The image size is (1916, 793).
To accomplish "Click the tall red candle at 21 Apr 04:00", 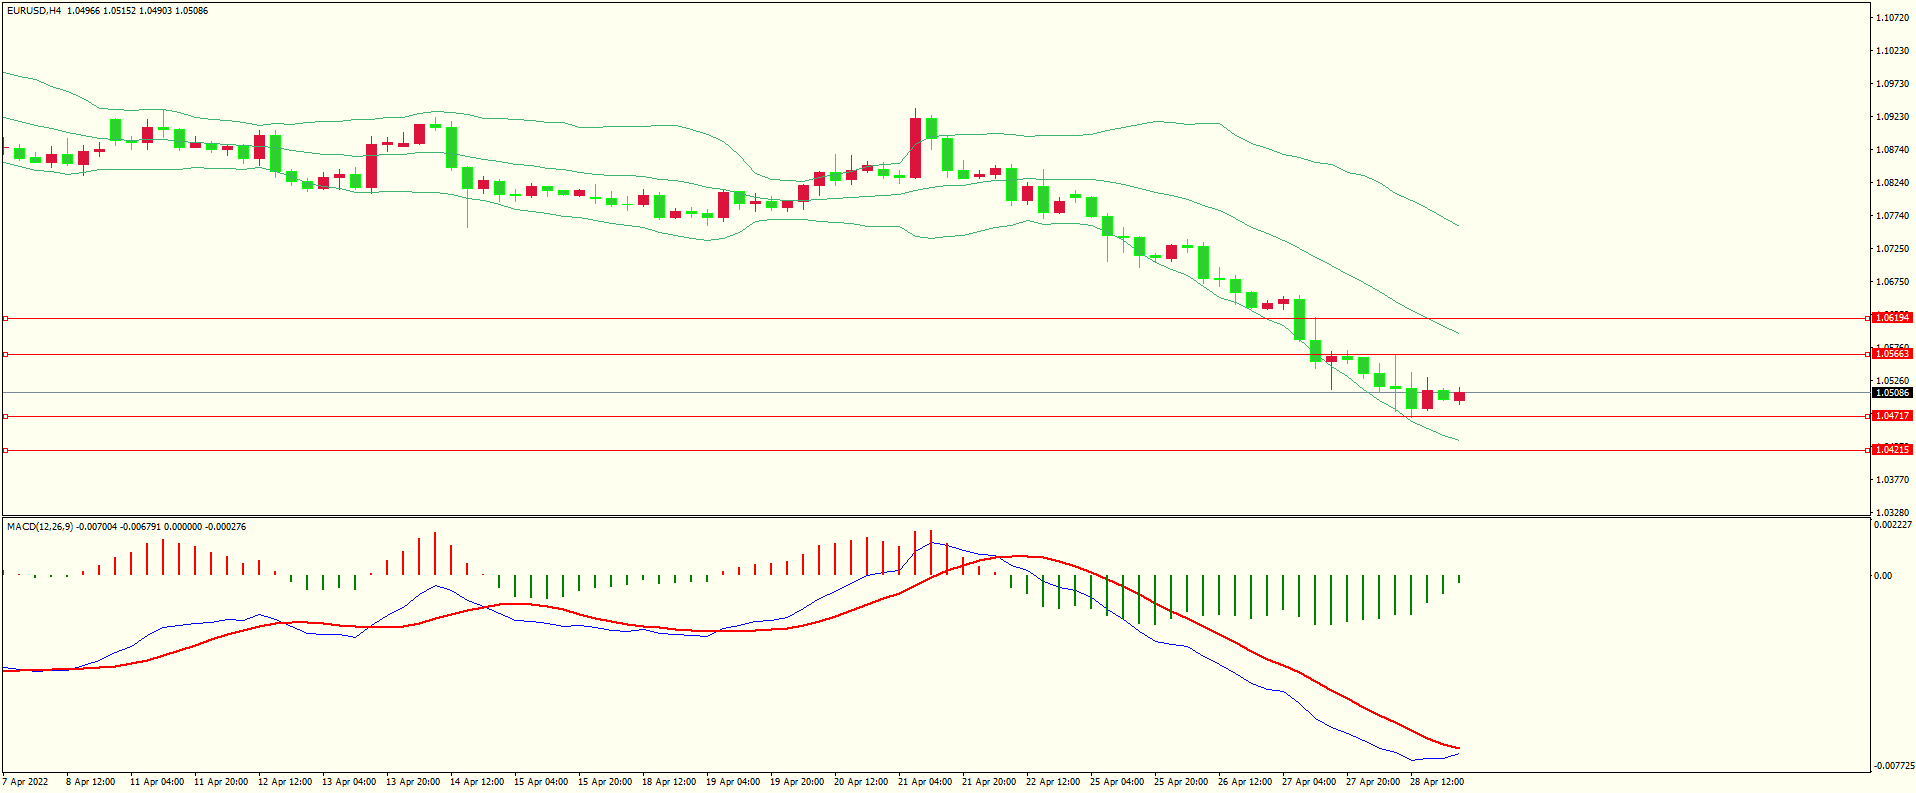I will coord(915,147).
